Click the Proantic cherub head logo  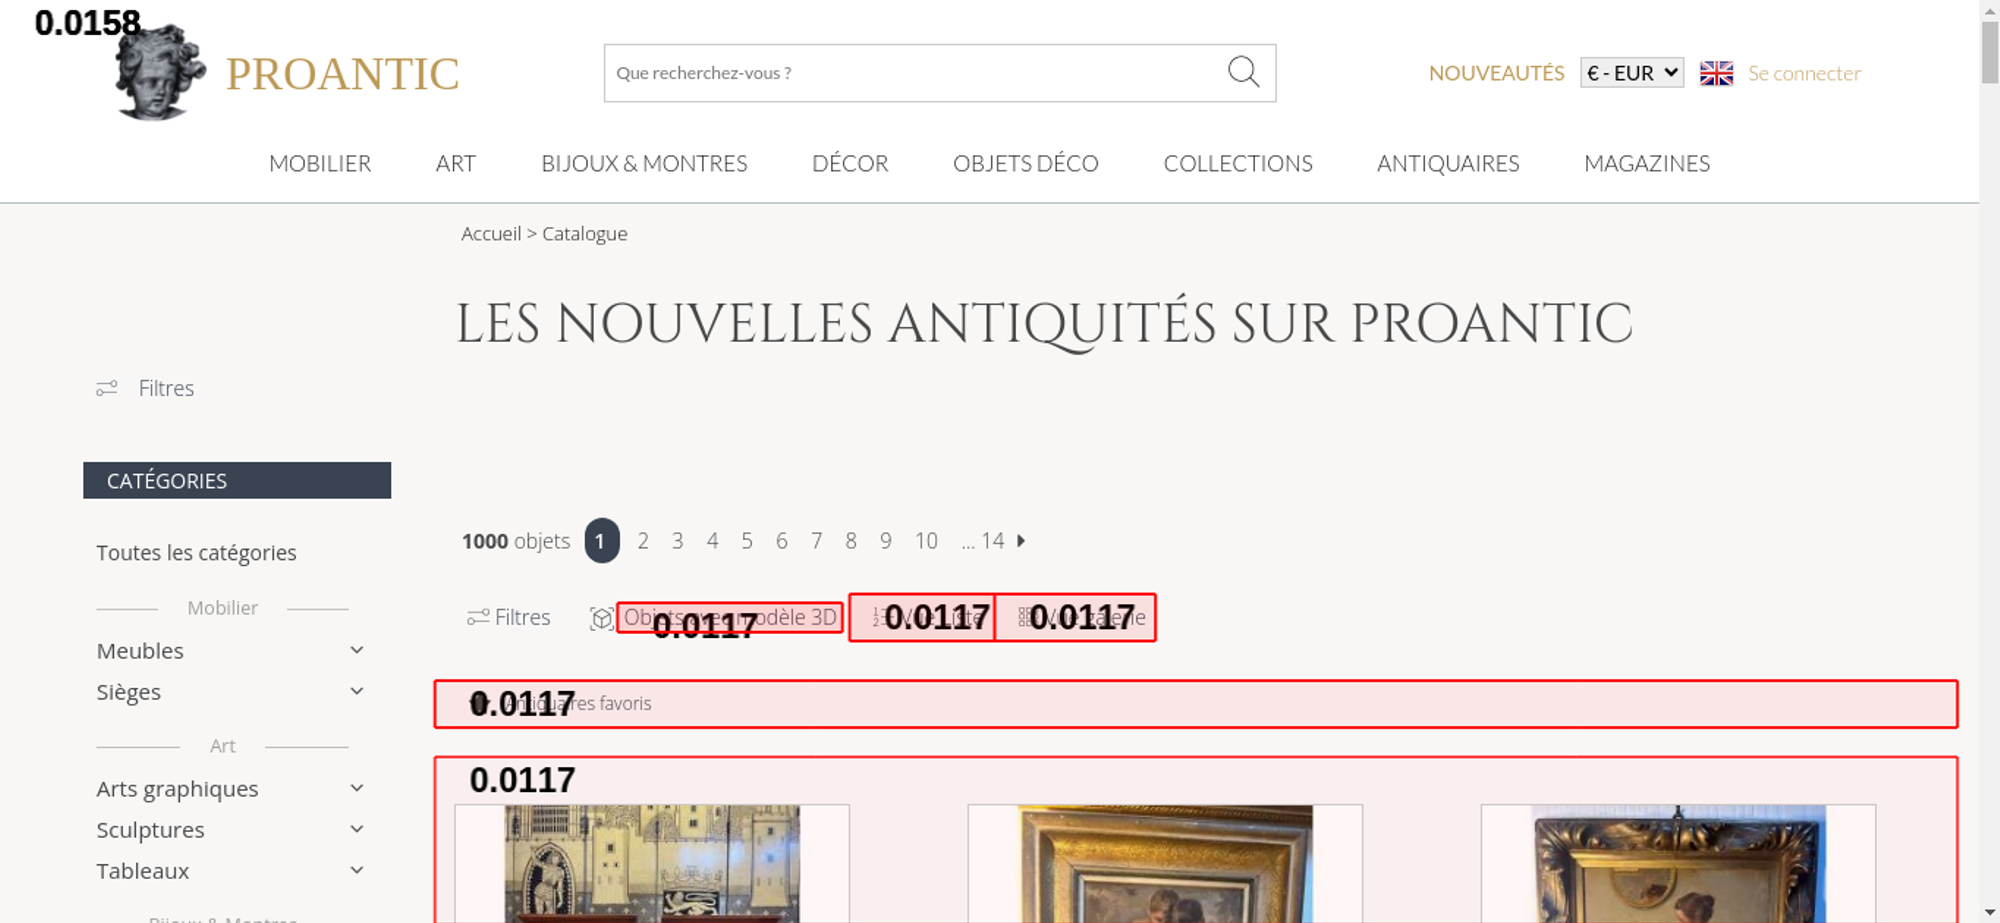(160, 72)
